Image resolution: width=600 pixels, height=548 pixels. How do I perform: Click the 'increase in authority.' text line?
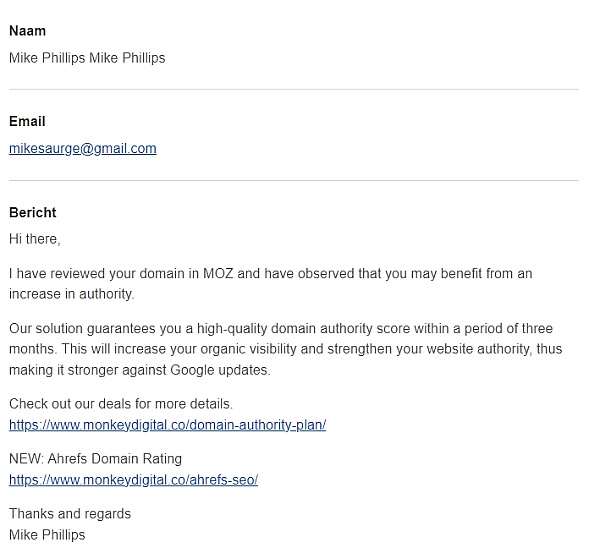coord(72,294)
